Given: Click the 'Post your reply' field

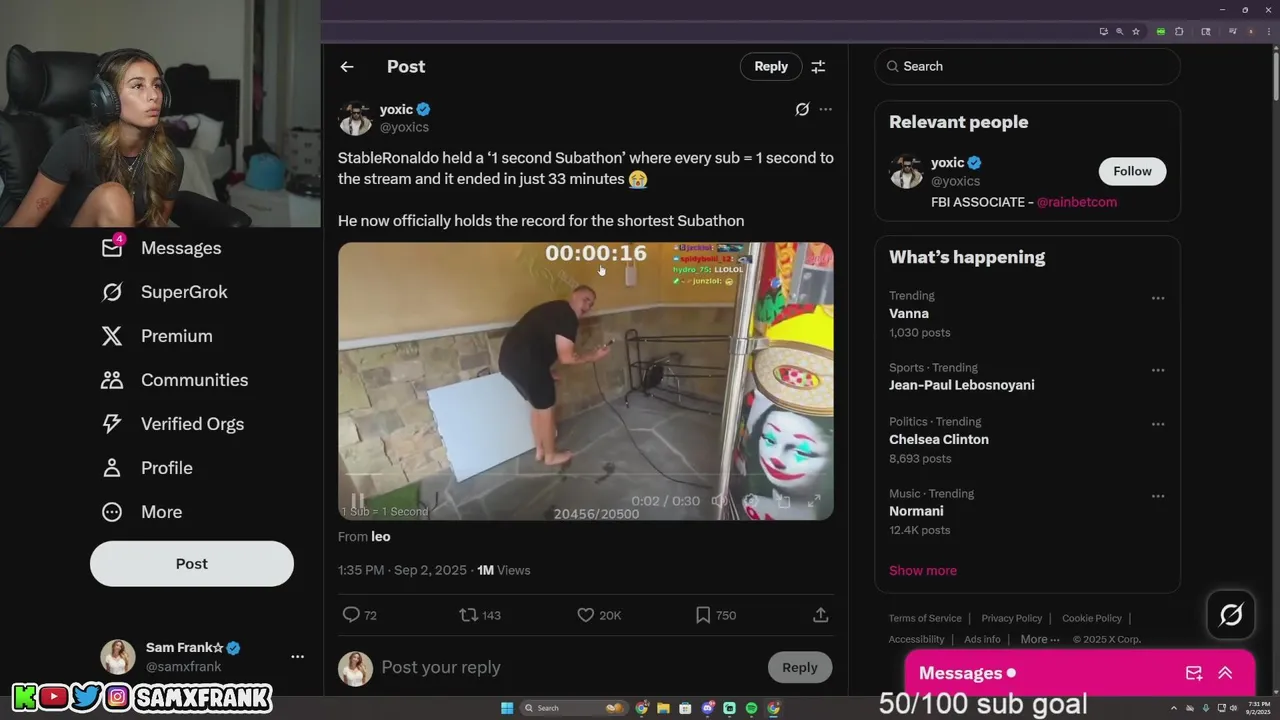Looking at the screenshot, I should tap(570, 667).
